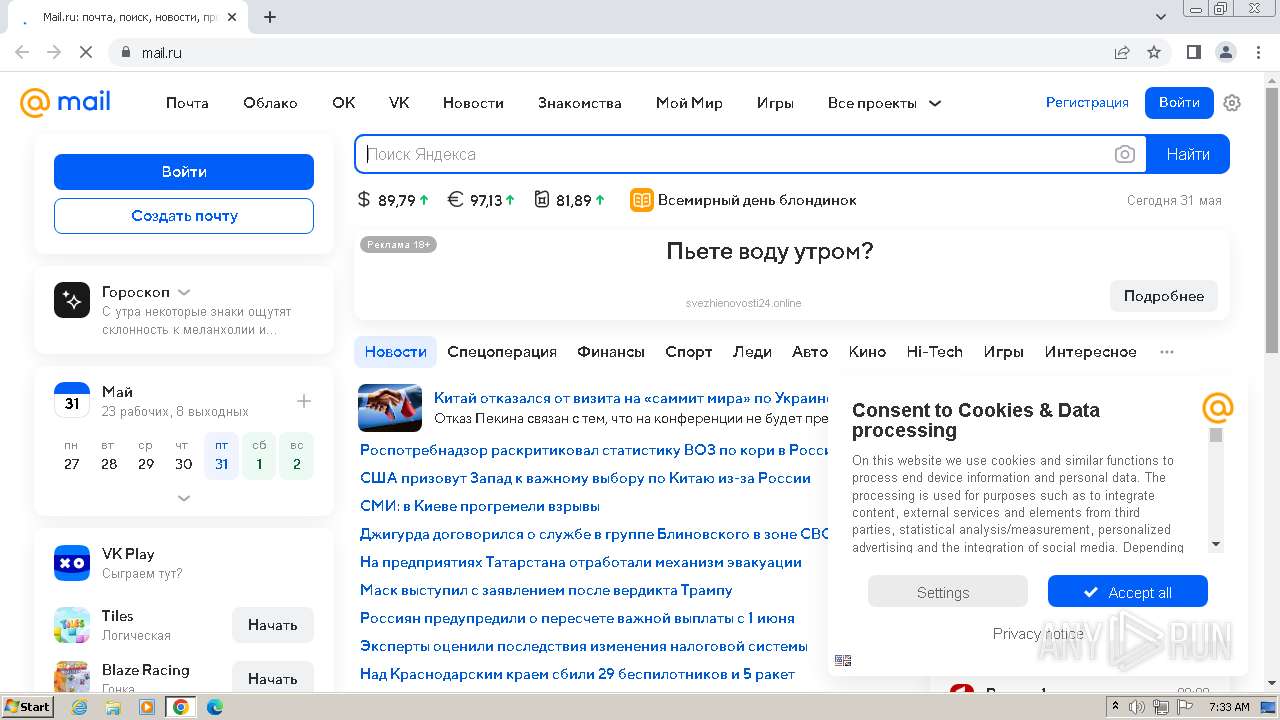Click the oil price 81,89 indicator
This screenshot has width=1280, height=720.
(x=570, y=200)
